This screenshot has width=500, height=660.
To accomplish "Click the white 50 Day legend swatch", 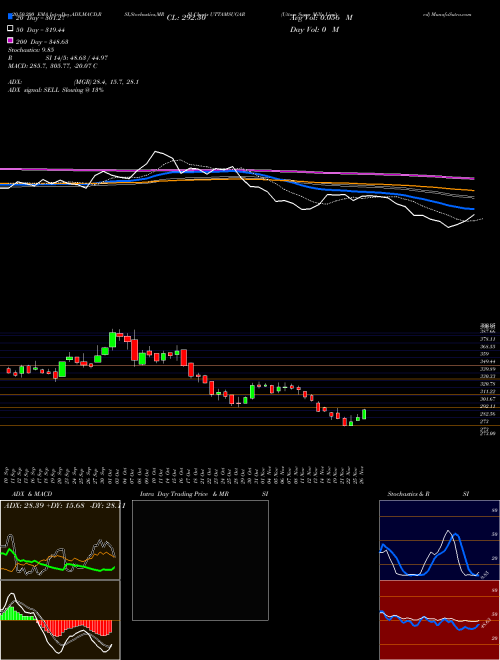I will (x=10, y=29).
